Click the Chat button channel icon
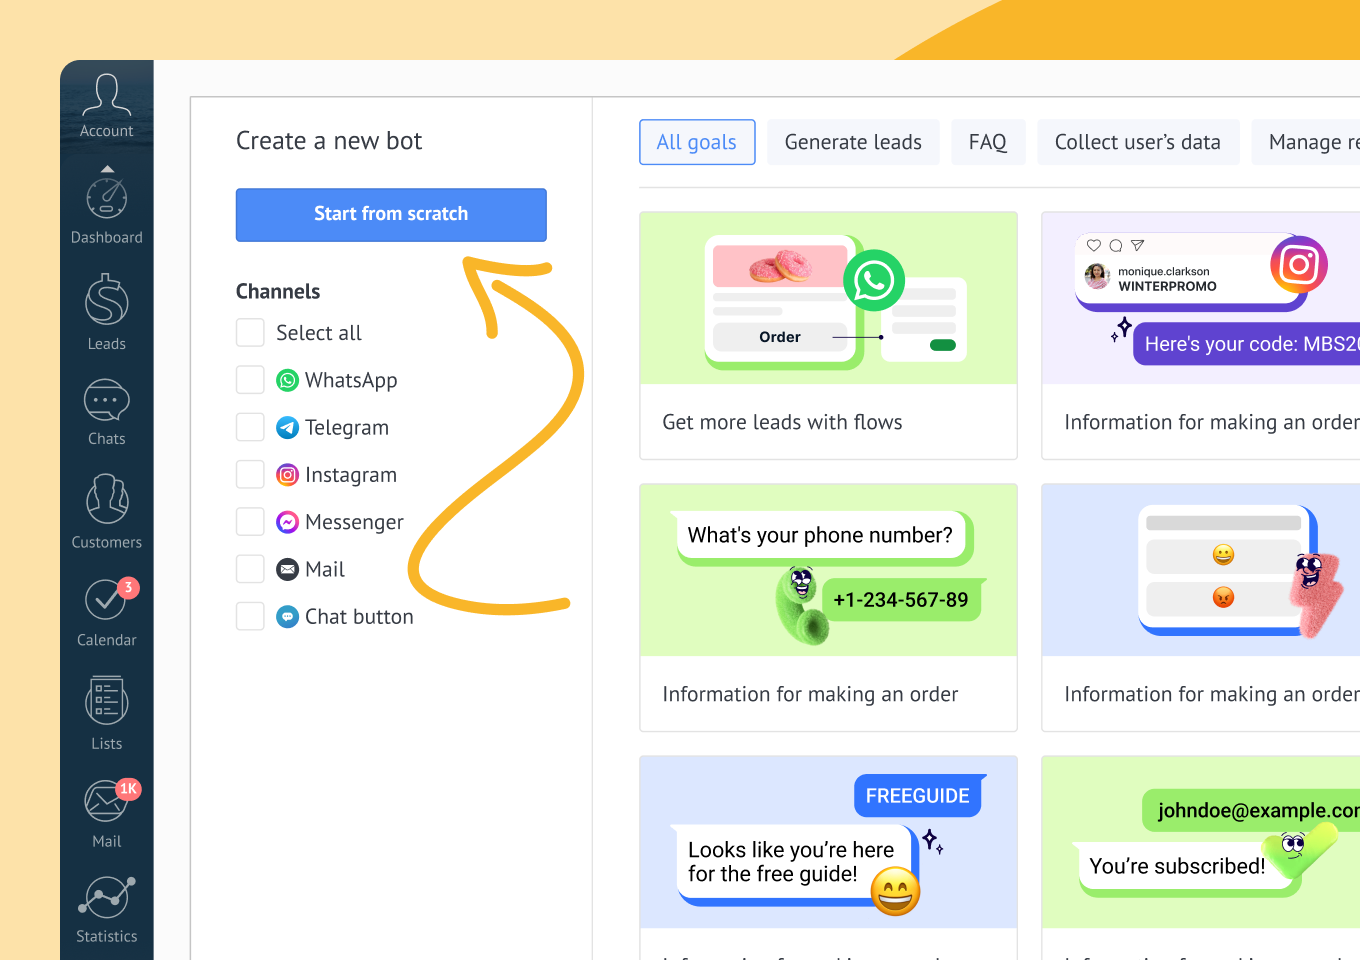This screenshot has height=960, width=1360. click(x=287, y=617)
